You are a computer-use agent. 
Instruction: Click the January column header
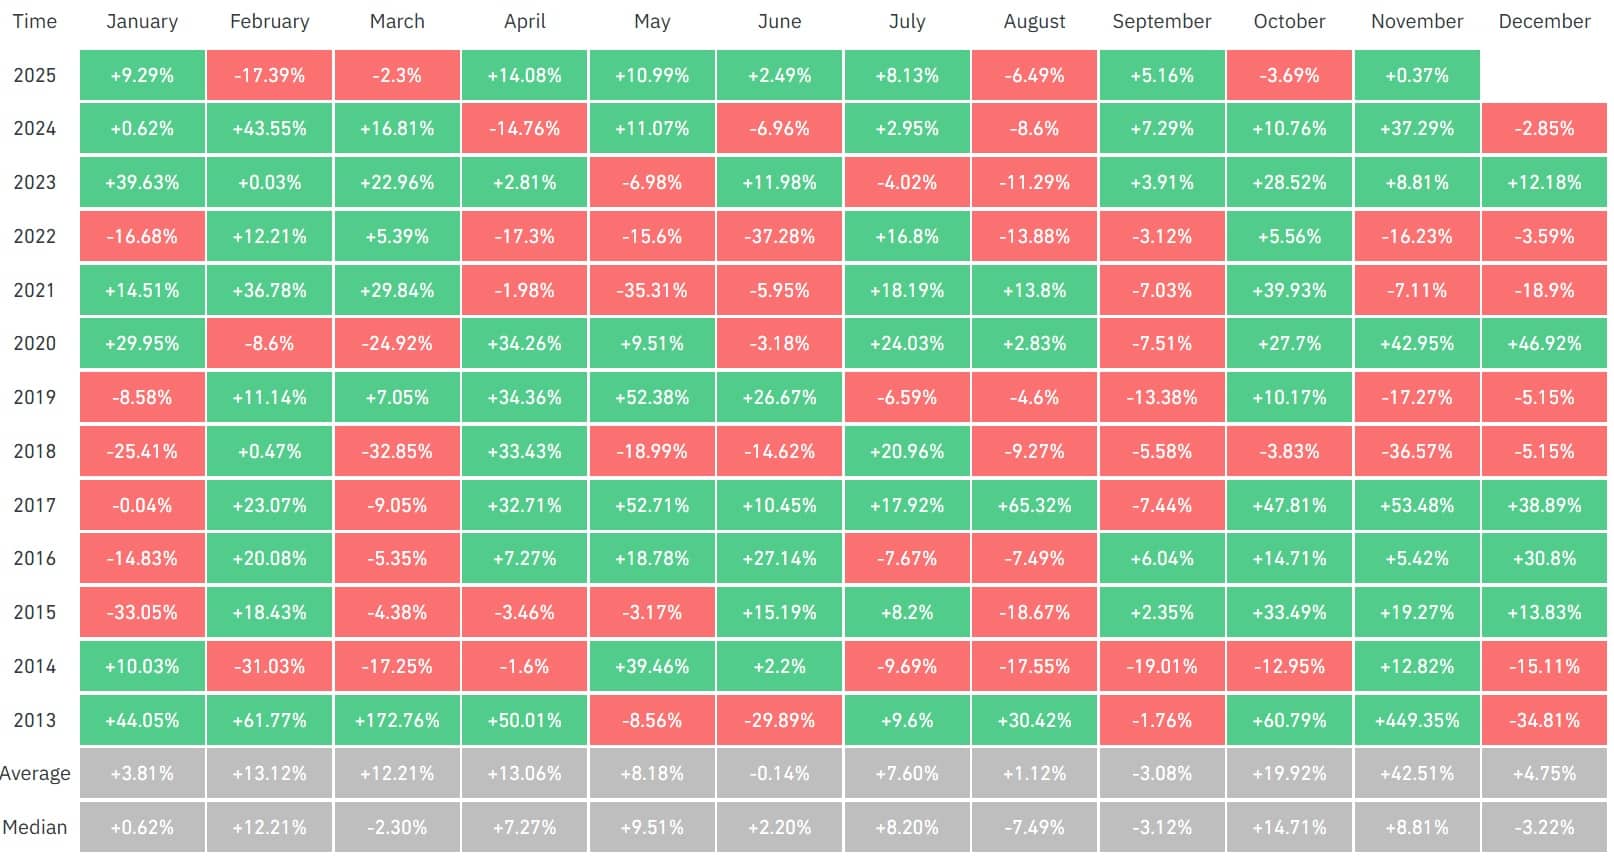click(x=142, y=21)
